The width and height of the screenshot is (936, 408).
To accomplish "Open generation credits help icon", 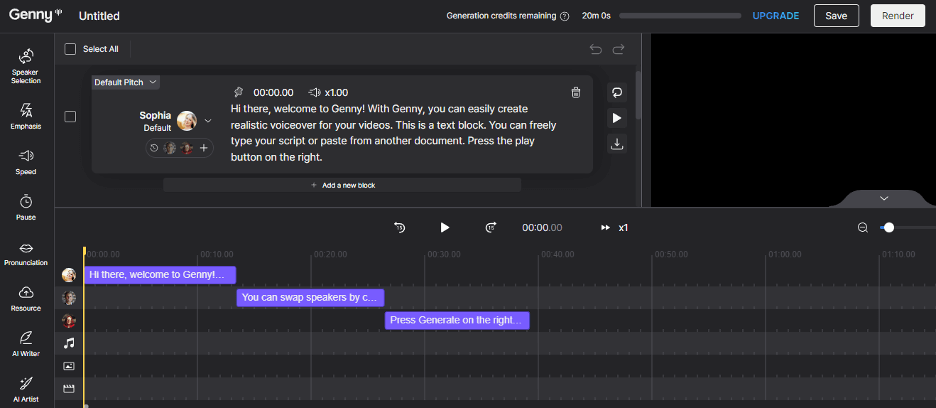I will pyautogui.click(x=565, y=16).
